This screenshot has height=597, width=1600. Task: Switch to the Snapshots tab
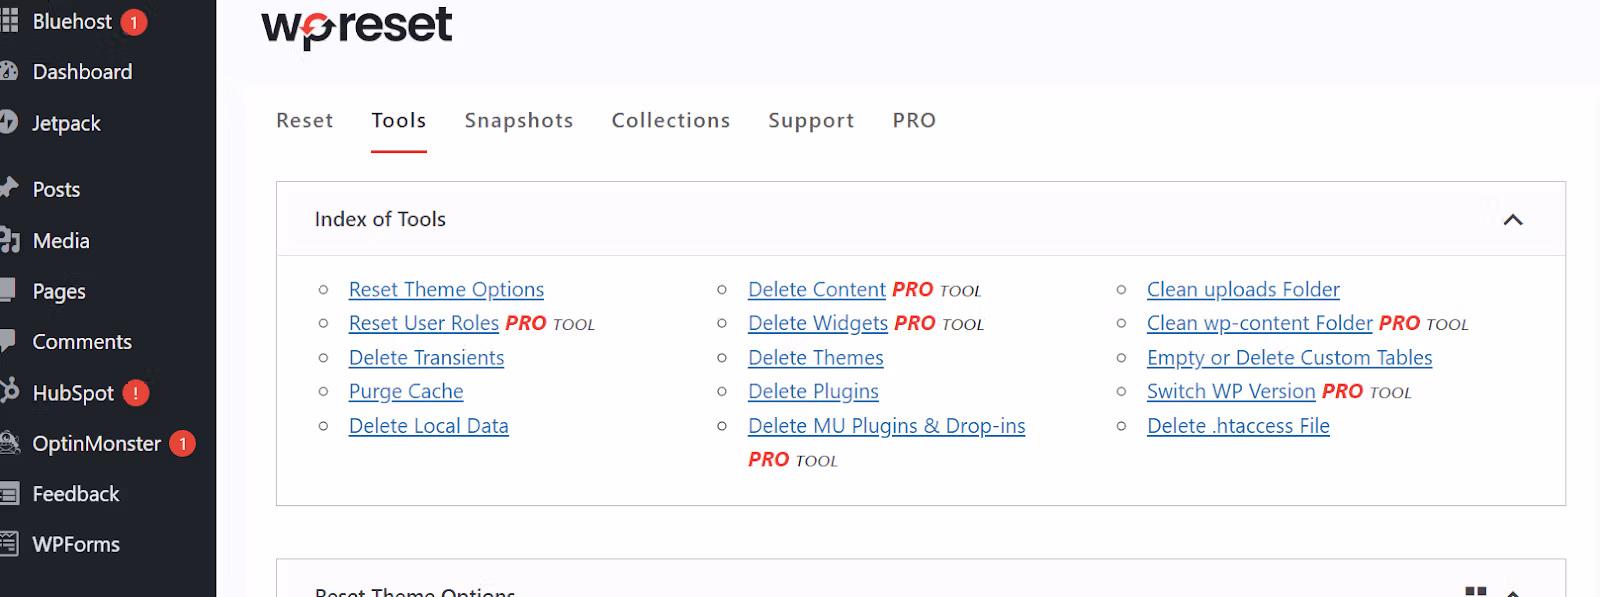coord(518,120)
